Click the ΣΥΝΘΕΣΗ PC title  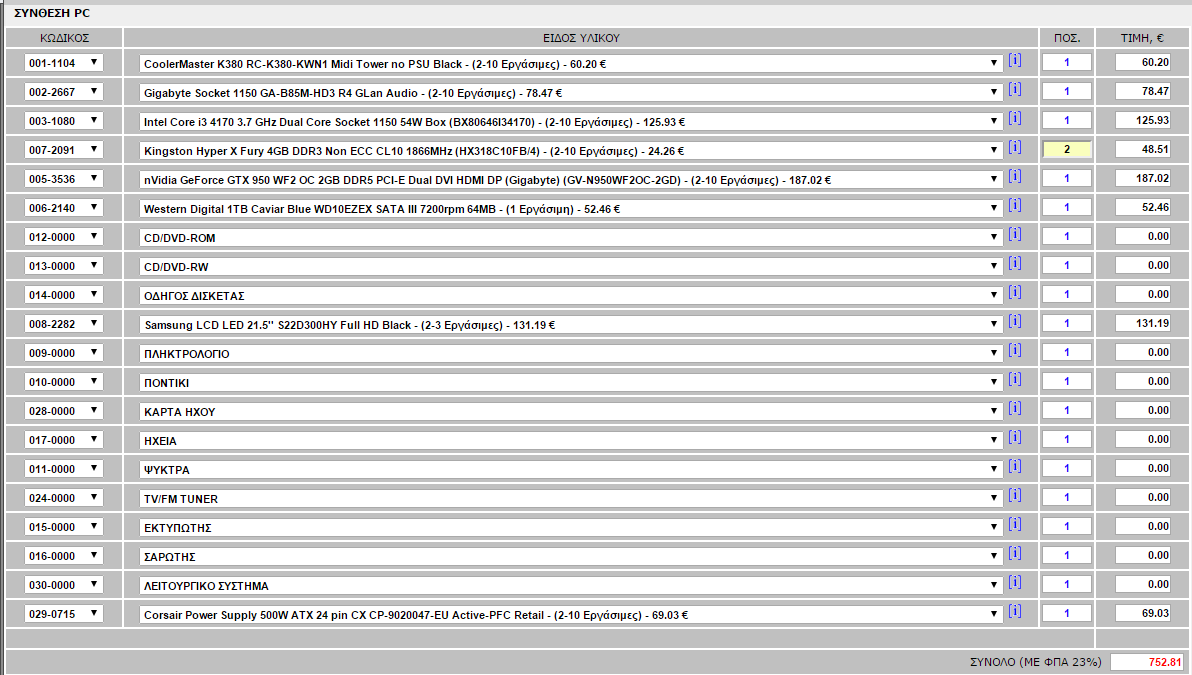(52, 13)
